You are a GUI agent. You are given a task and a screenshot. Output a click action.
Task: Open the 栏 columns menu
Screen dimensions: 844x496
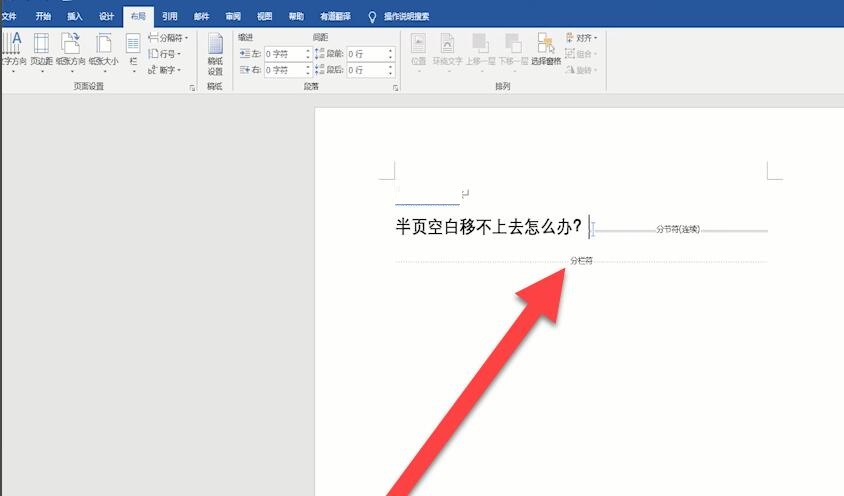(133, 52)
